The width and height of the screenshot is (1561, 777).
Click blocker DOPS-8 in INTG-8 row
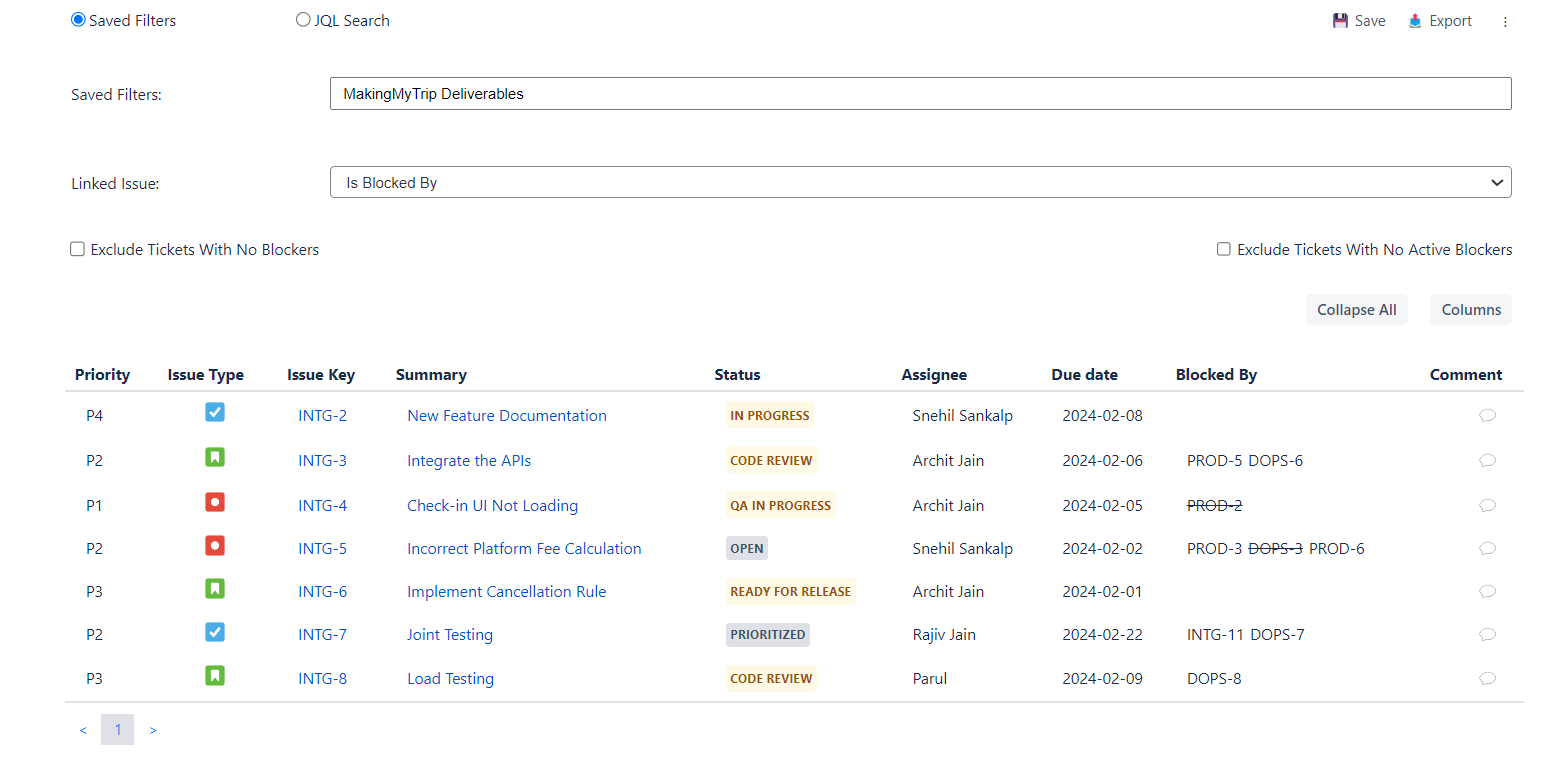click(x=1214, y=679)
